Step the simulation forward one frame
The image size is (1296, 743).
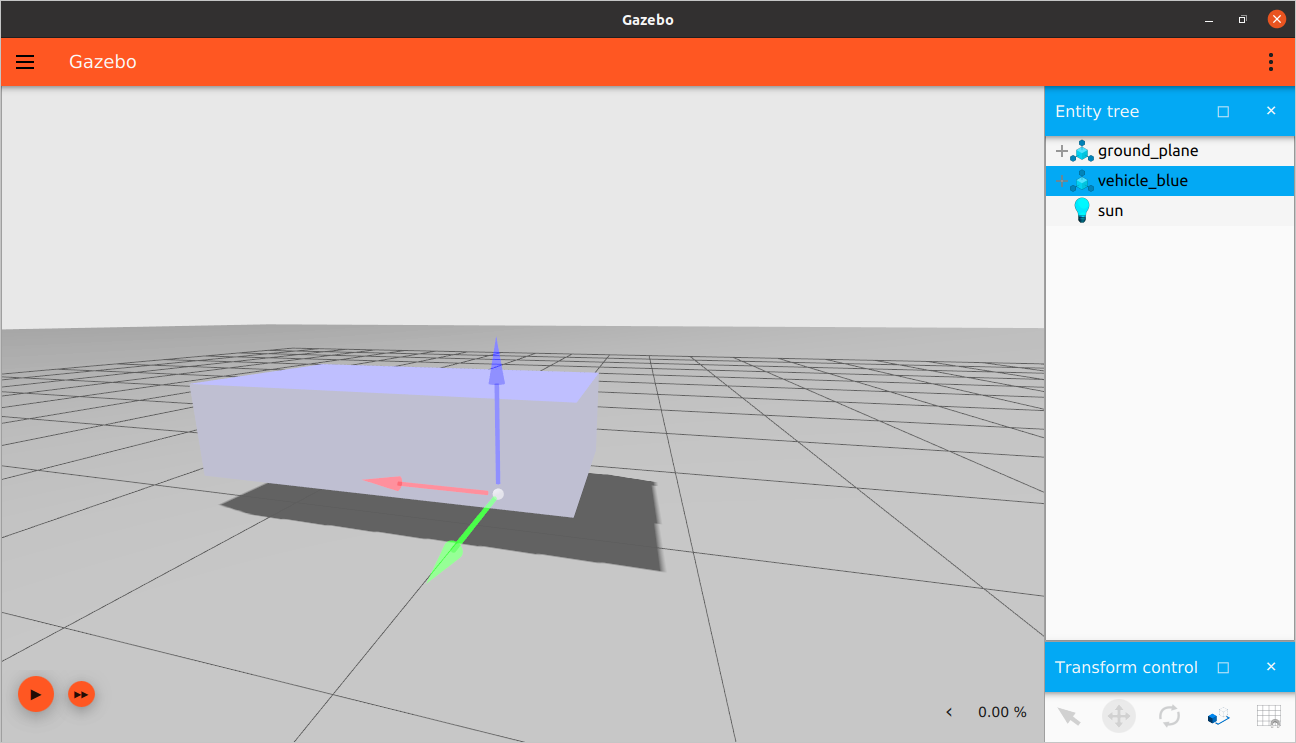tap(81, 694)
